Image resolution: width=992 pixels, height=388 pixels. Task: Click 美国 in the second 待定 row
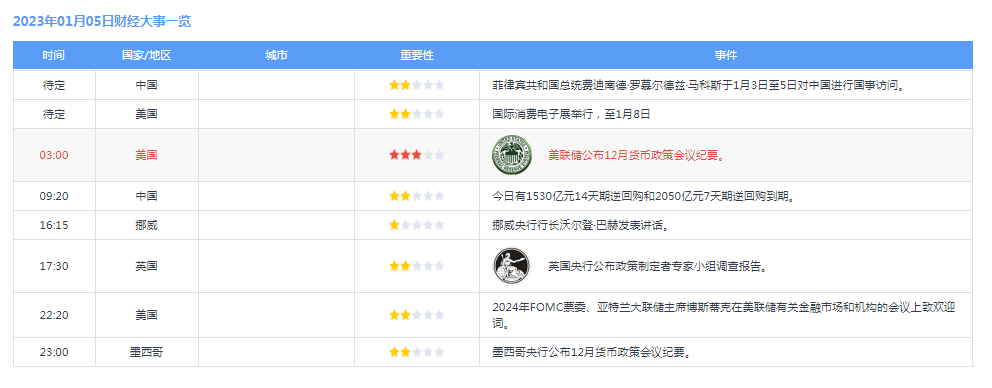click(x=146, y=115)
